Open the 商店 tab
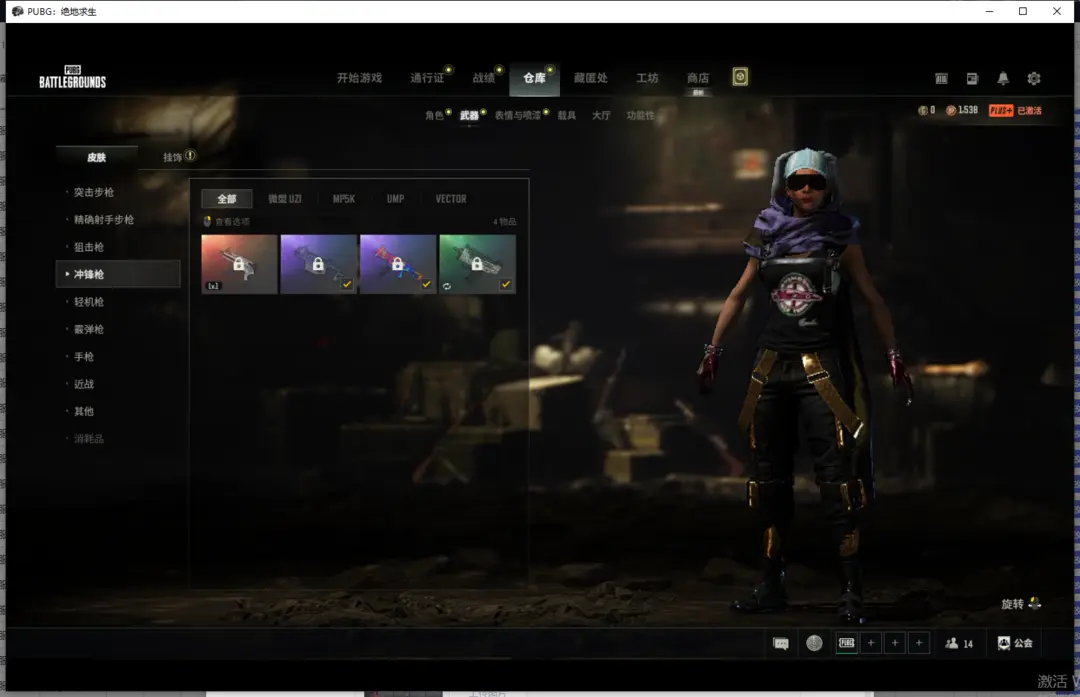Screen dimensions: 1080x697 (698, 78)
